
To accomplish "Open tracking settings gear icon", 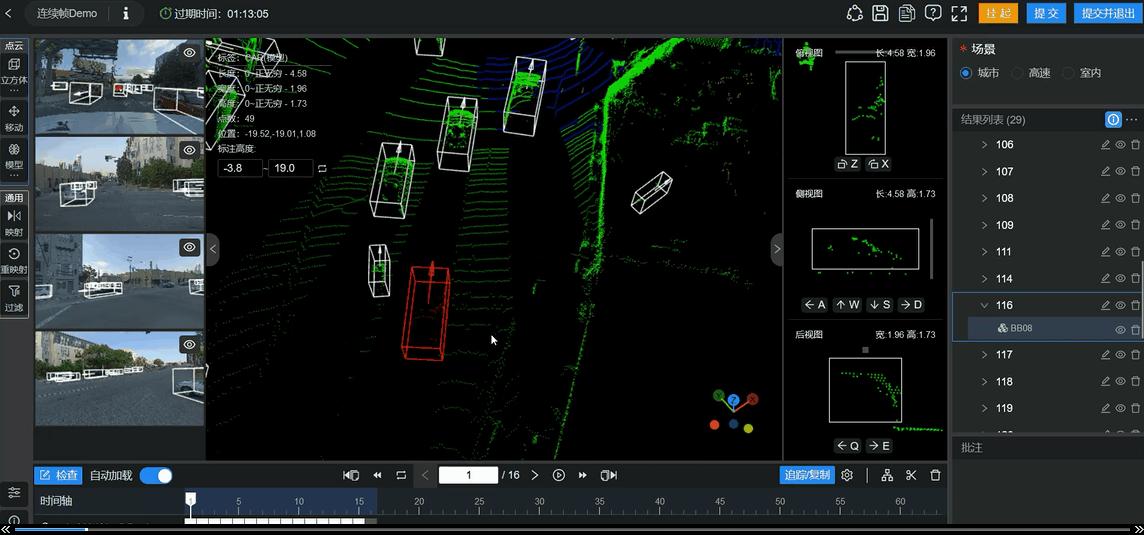I will (x=847, y=475).
